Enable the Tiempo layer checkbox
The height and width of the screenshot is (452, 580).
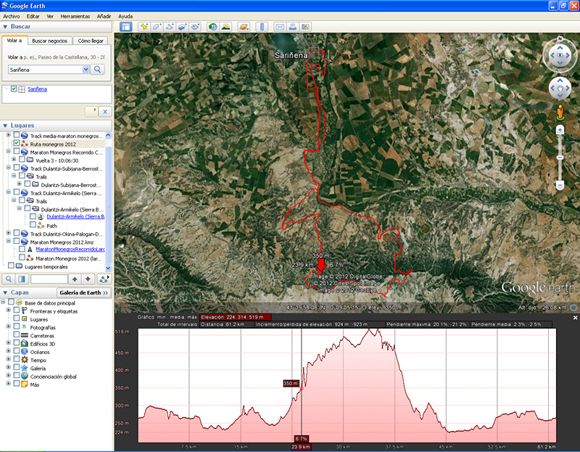[17, 359]
